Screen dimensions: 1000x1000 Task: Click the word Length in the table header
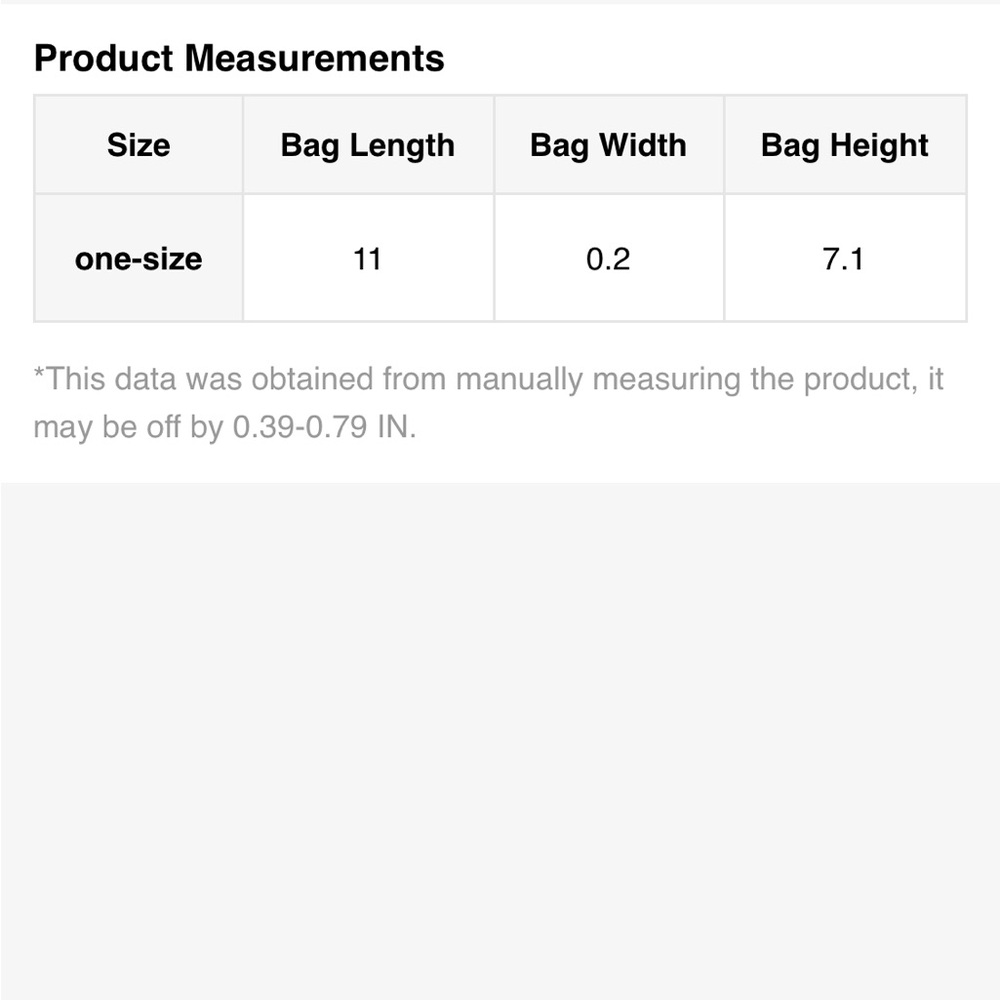pyautogui.click(x=402, y=145)
